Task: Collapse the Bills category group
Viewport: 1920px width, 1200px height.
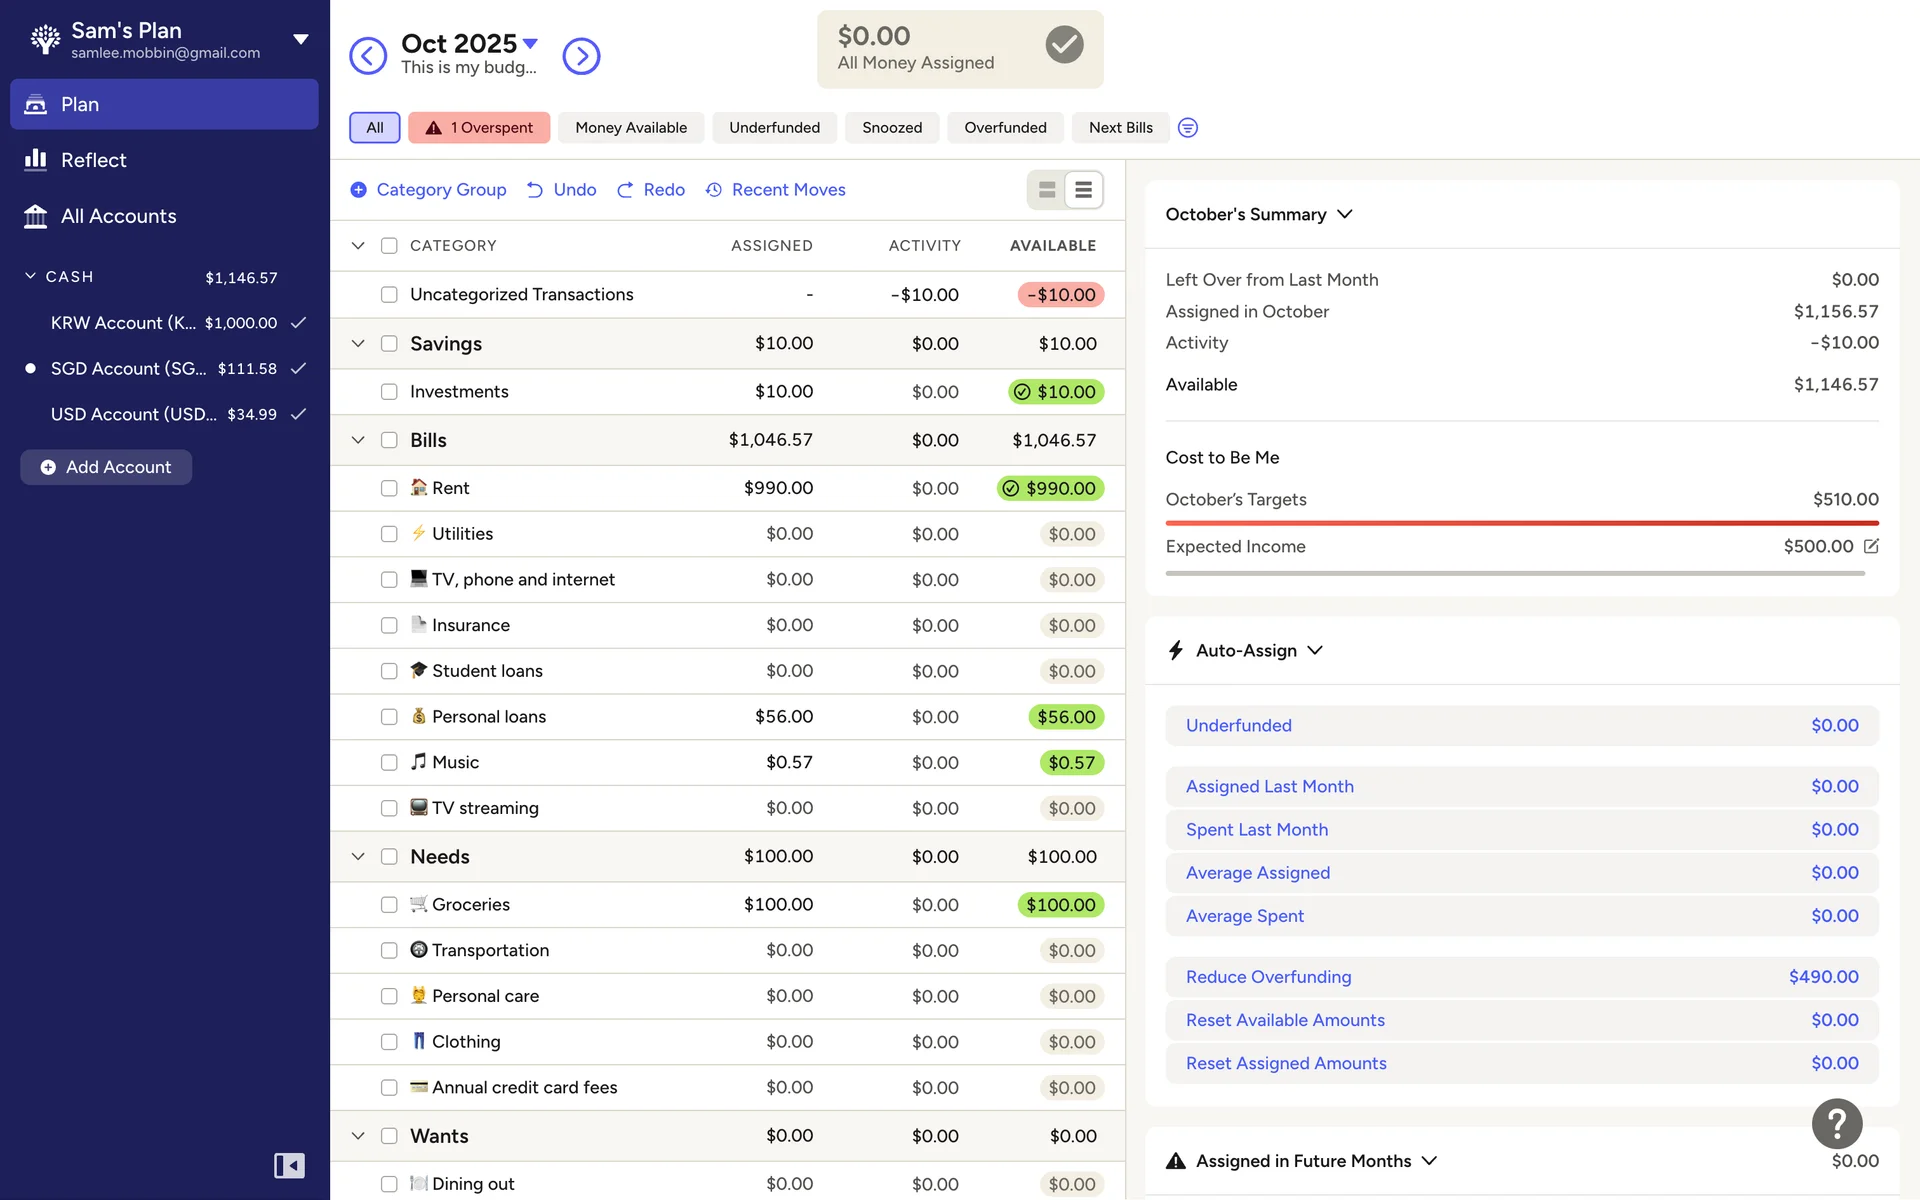Action: click(x=358, y=440)
